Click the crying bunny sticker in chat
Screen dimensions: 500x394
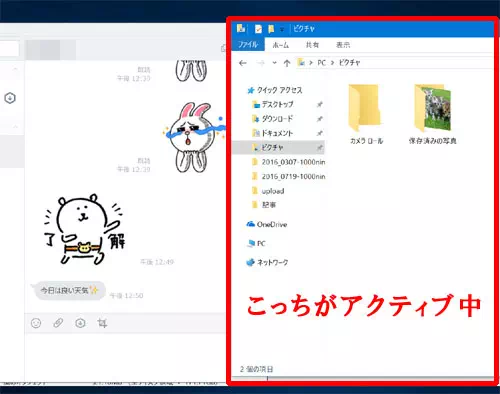click(x=194, y=137)
